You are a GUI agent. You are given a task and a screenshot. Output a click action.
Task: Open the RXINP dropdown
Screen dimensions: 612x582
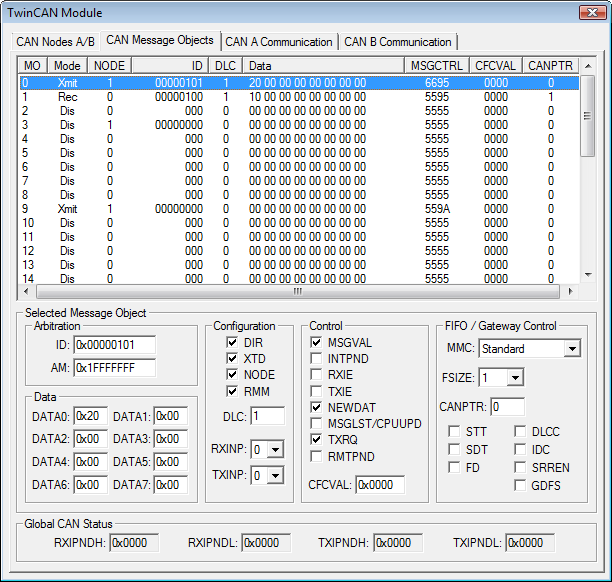click(x=275, y=449)
